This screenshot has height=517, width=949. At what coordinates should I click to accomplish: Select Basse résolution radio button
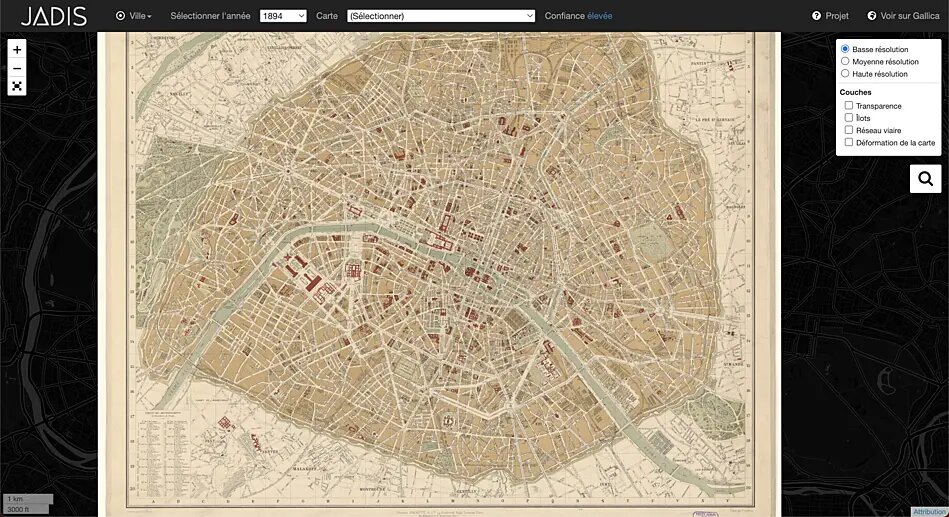click(845, 49)
